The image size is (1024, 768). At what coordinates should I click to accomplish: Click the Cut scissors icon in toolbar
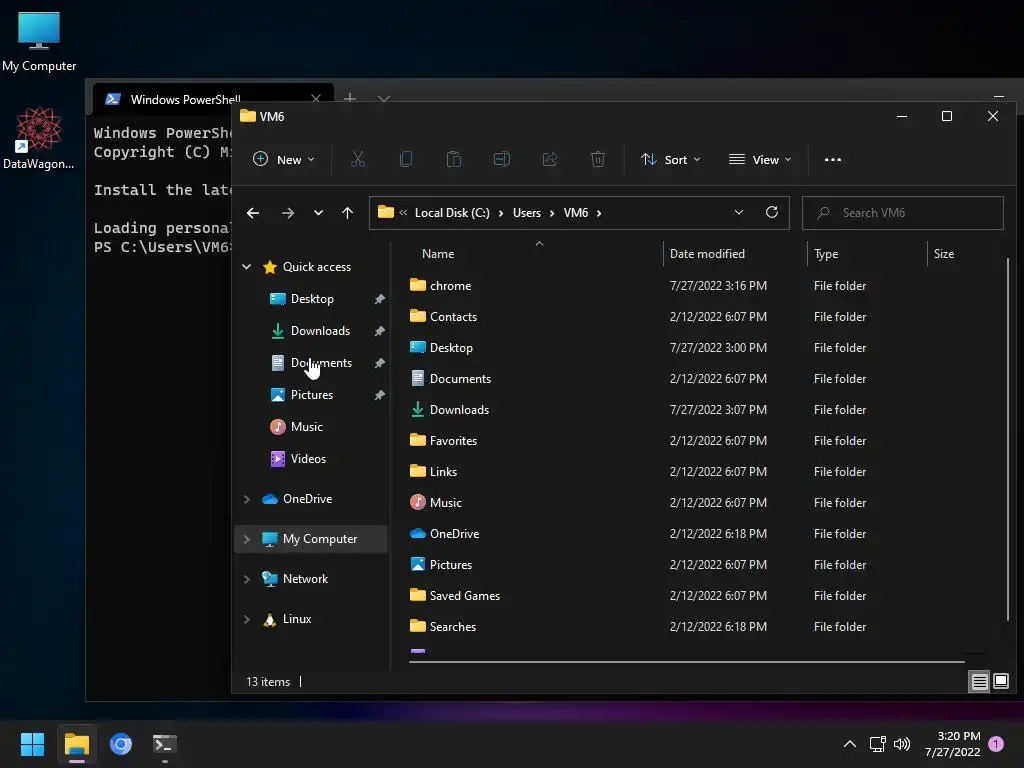[358, 159]
